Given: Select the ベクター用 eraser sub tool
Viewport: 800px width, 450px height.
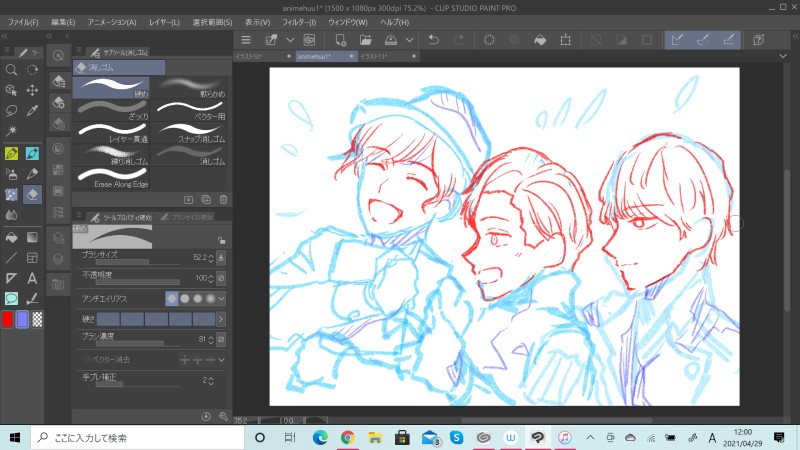Looking at the screenshot, I should (x=191, y=110).
